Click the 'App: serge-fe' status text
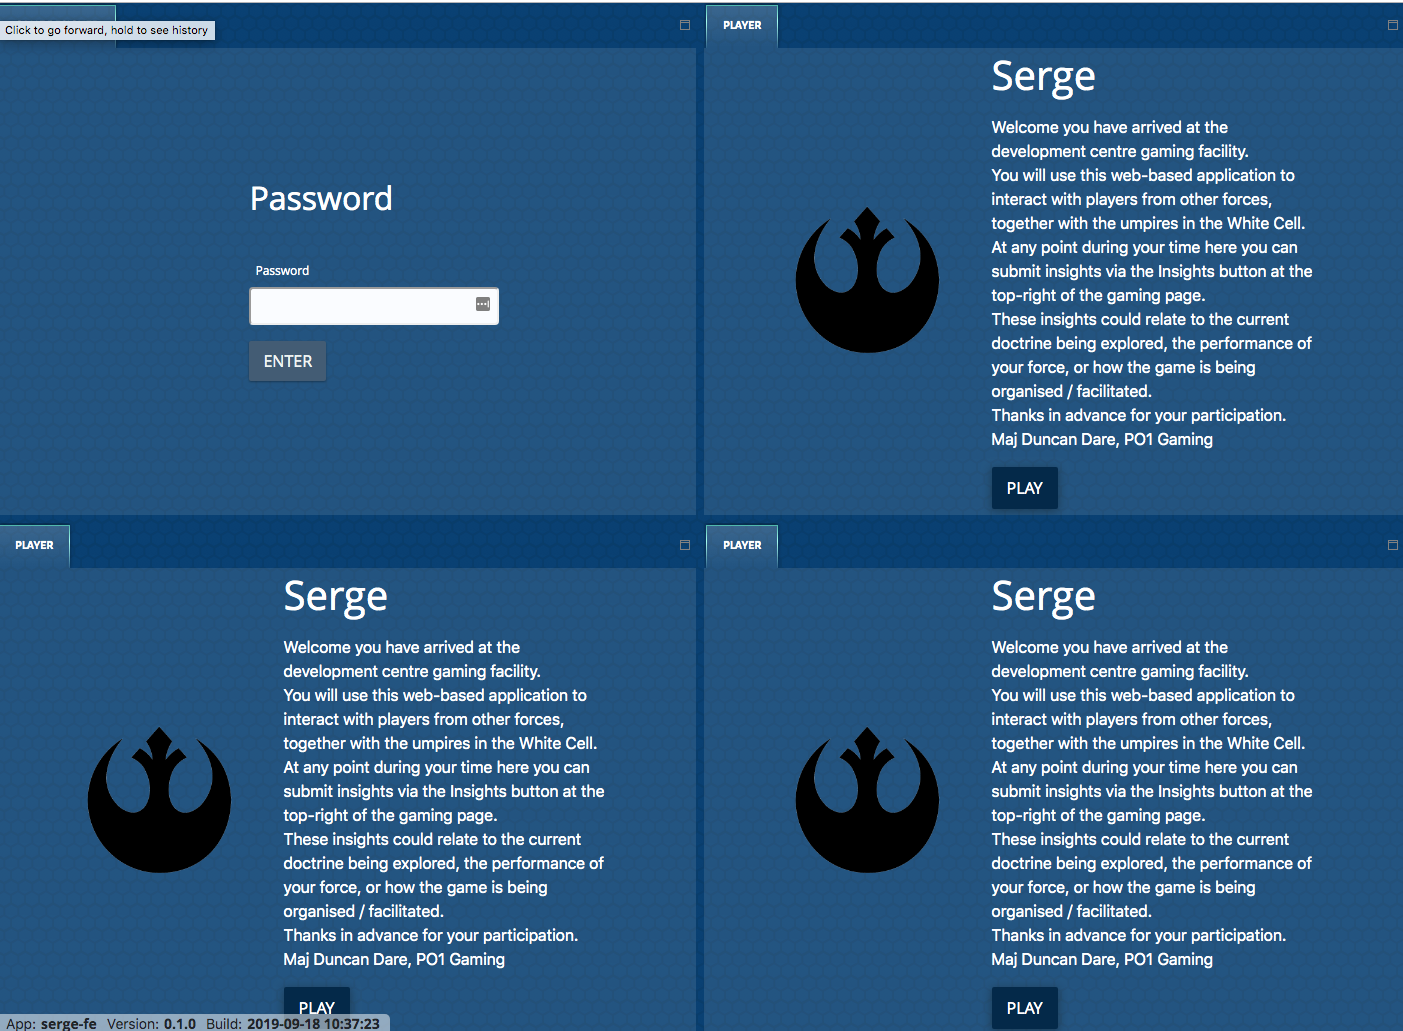 51,1024
